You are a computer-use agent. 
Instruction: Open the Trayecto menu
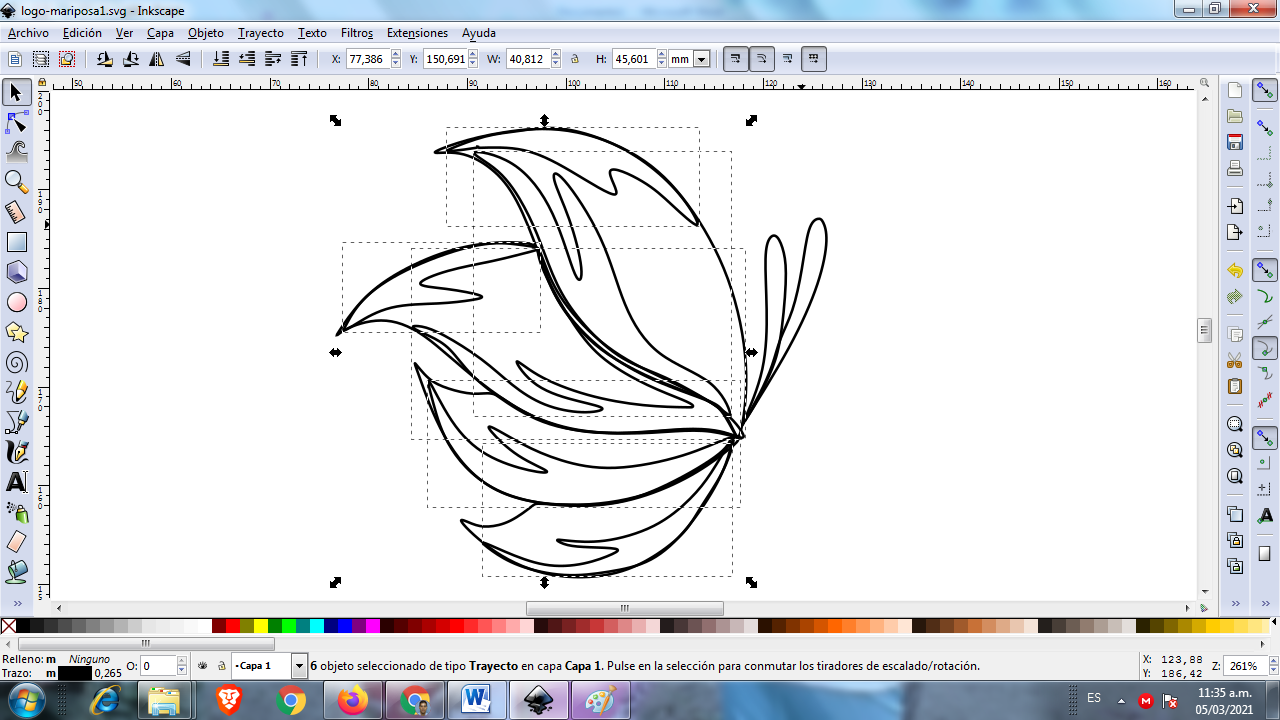[x=261, y=33]
